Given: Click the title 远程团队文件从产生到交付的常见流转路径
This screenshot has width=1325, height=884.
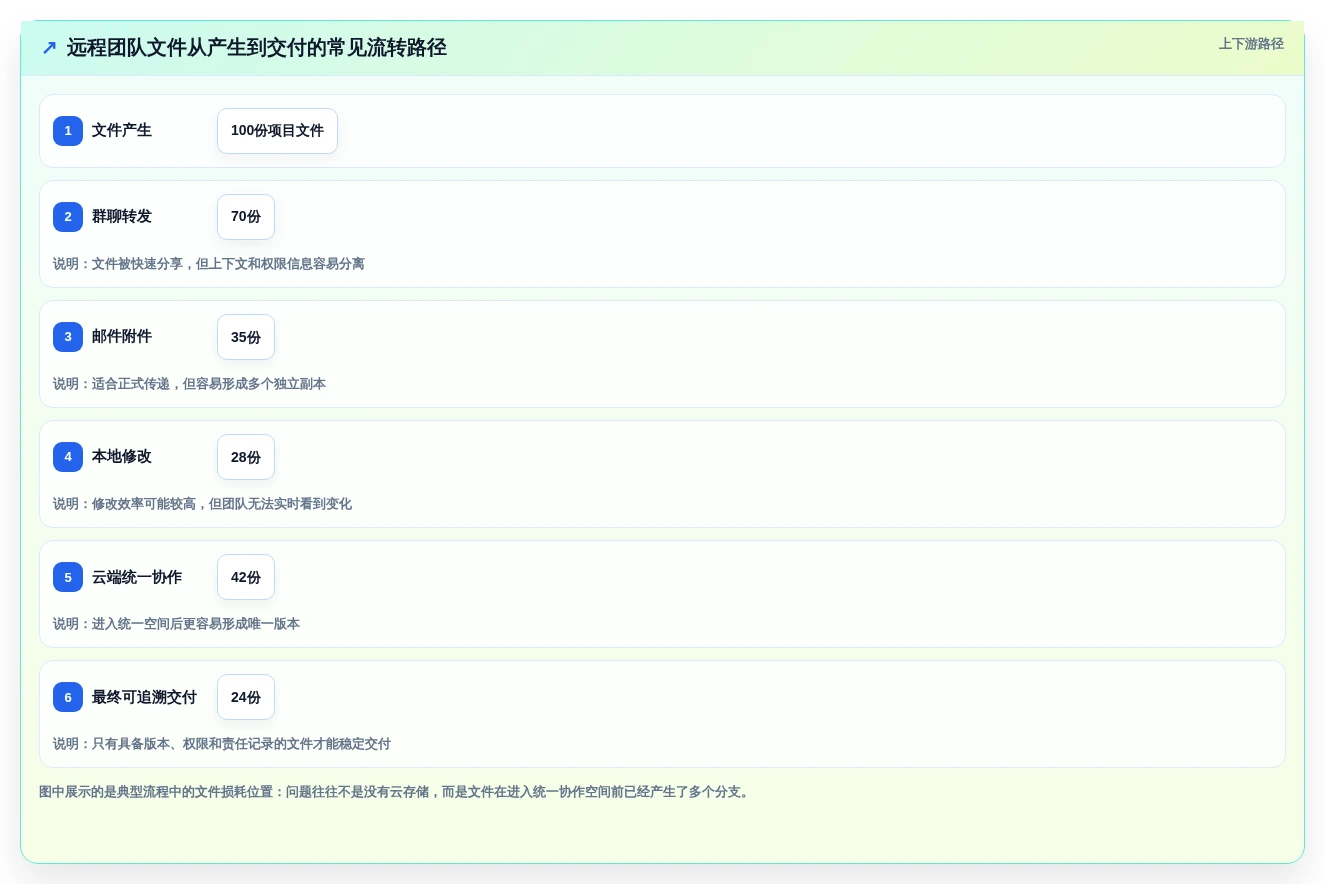Looking at the screenshot, I should coord(256,48).
